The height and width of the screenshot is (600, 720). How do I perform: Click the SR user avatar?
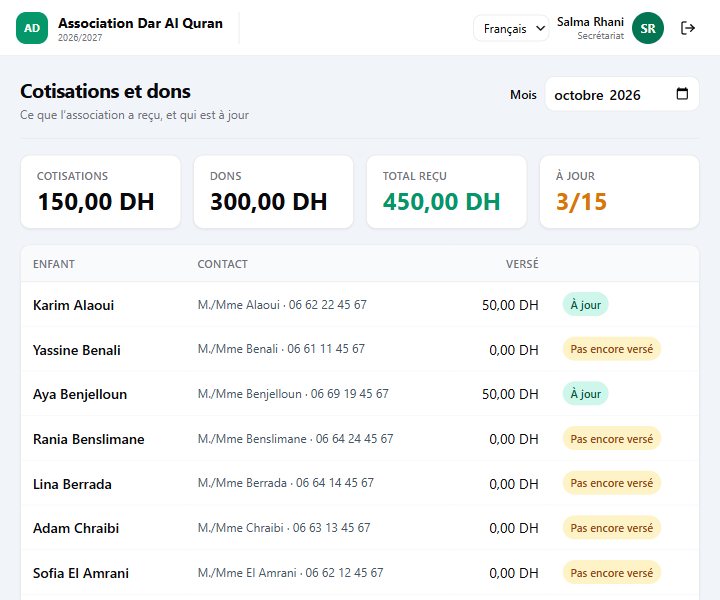point(647,28)
